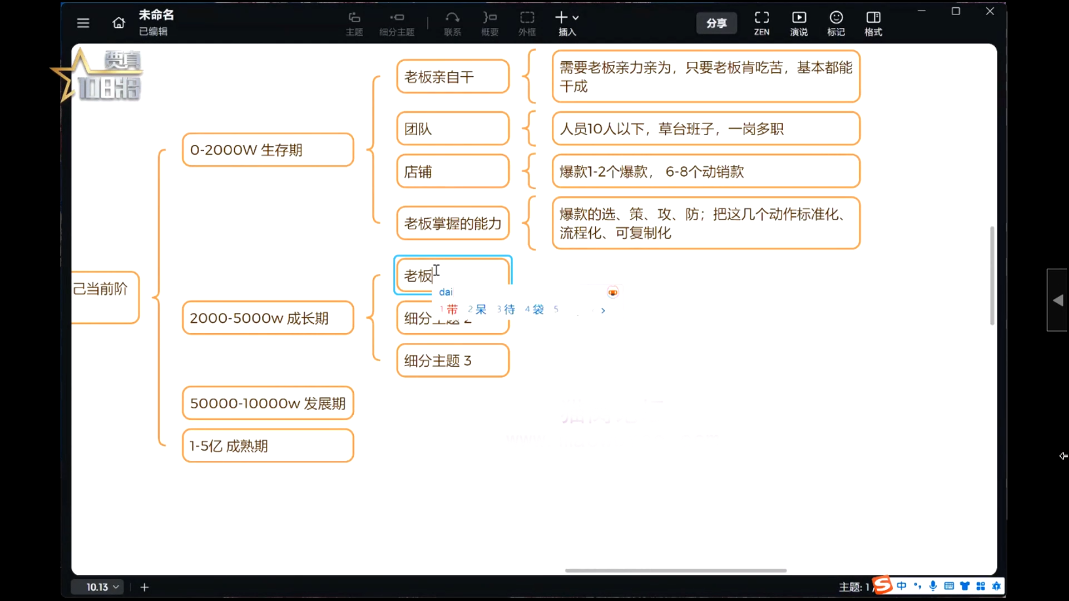Add a new sheet with plus button

pos(144,587)
